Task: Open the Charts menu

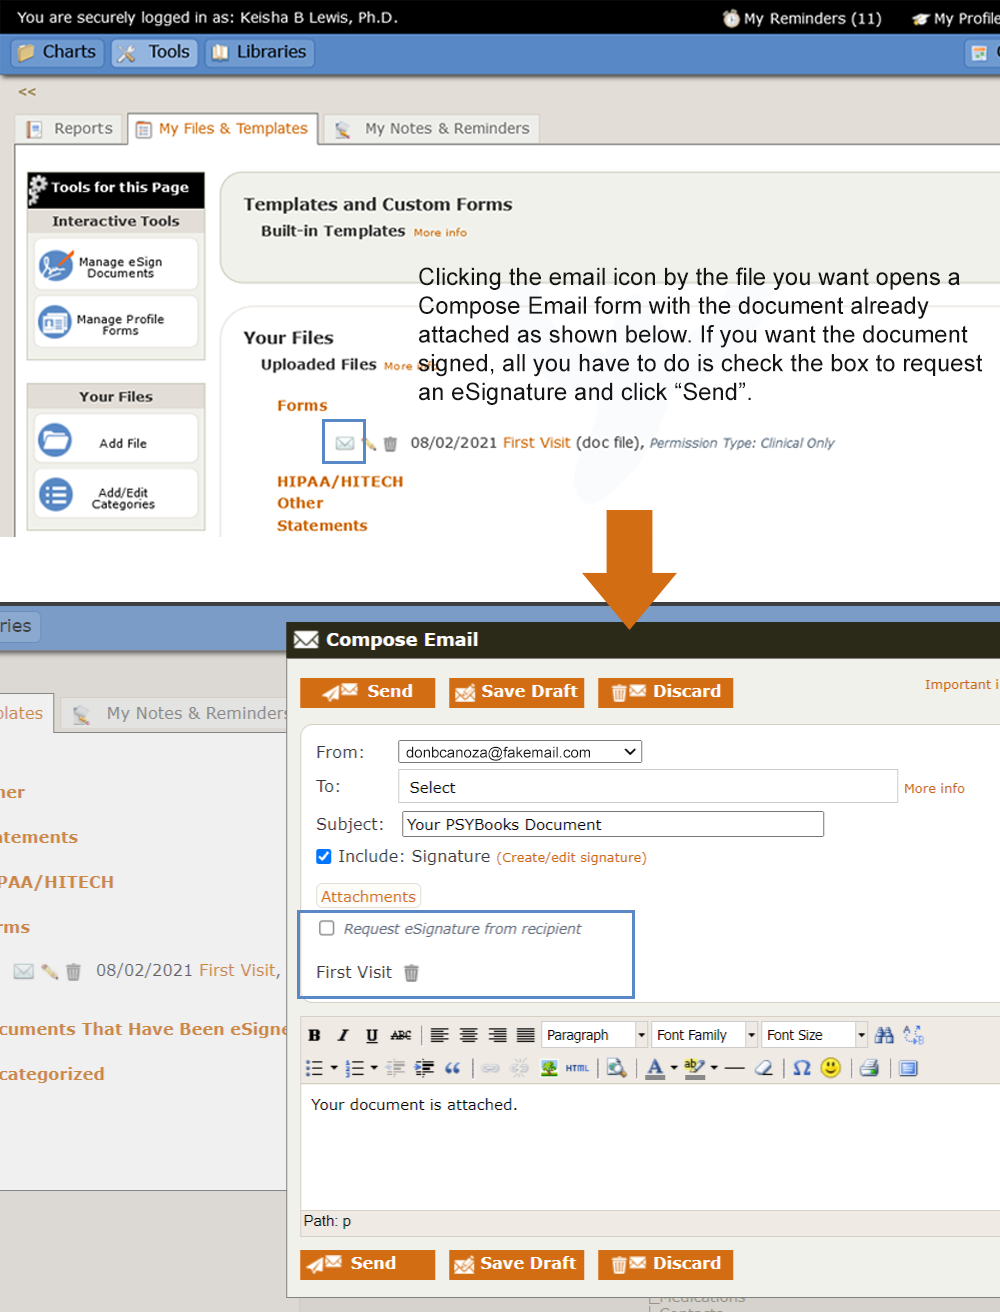Action: coord(57,52)
